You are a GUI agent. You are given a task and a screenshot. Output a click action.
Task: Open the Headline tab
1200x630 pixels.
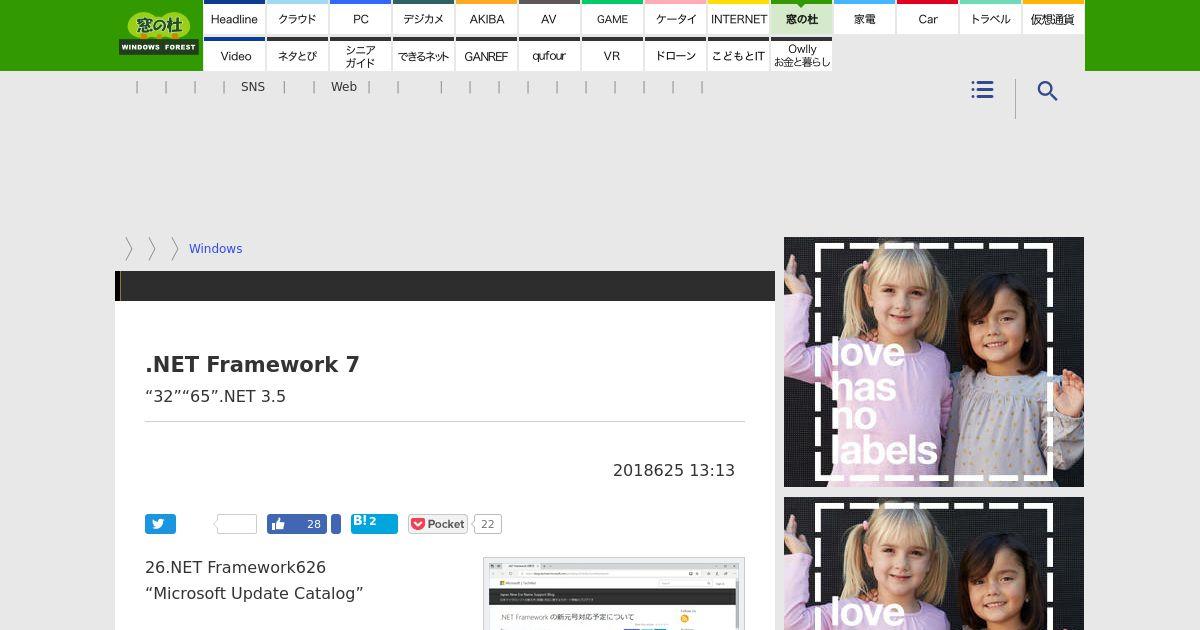[x=234, y=18]
